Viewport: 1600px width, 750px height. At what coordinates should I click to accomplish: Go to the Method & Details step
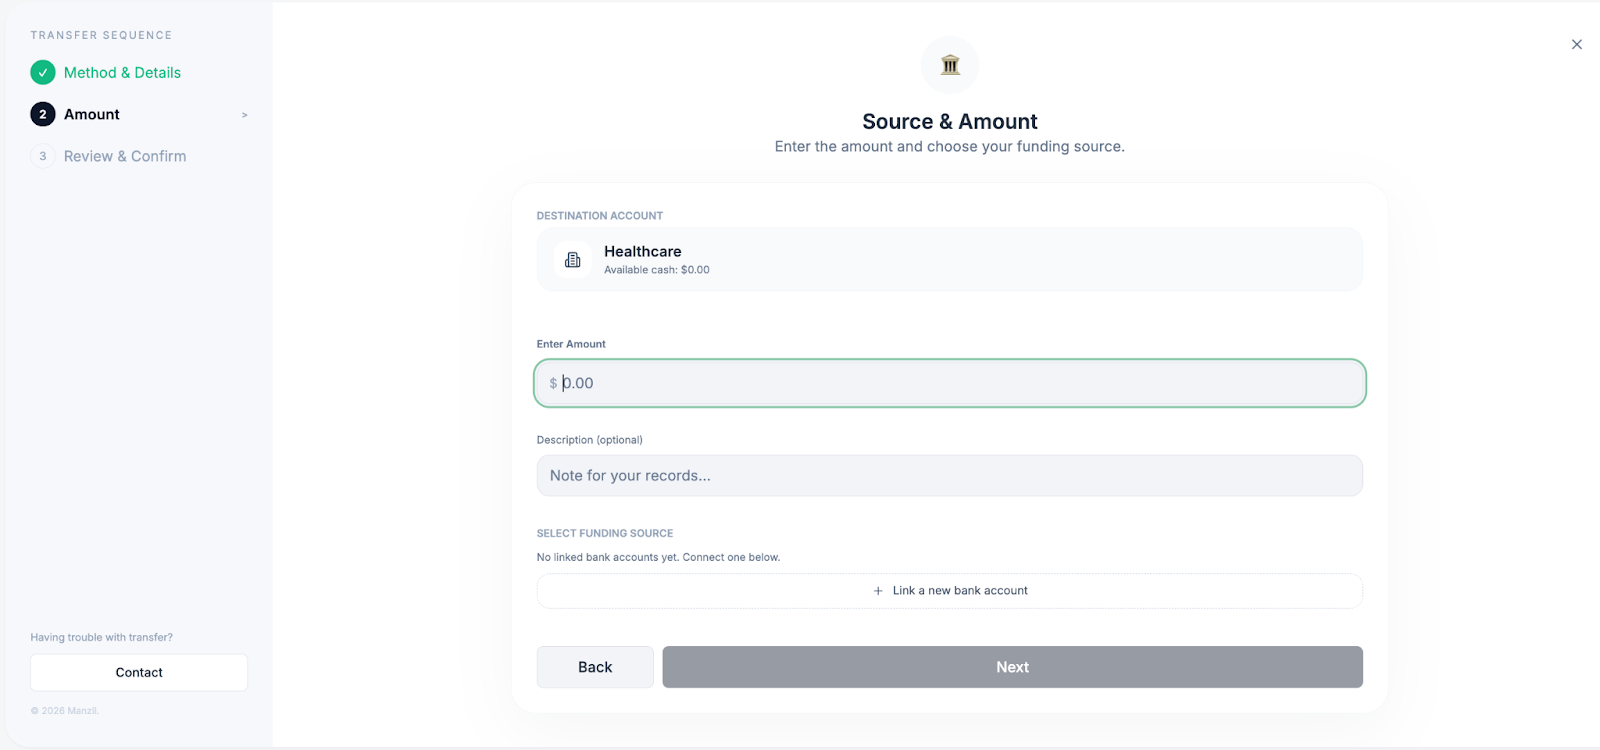pyautogui.click(x=122, y=72)
